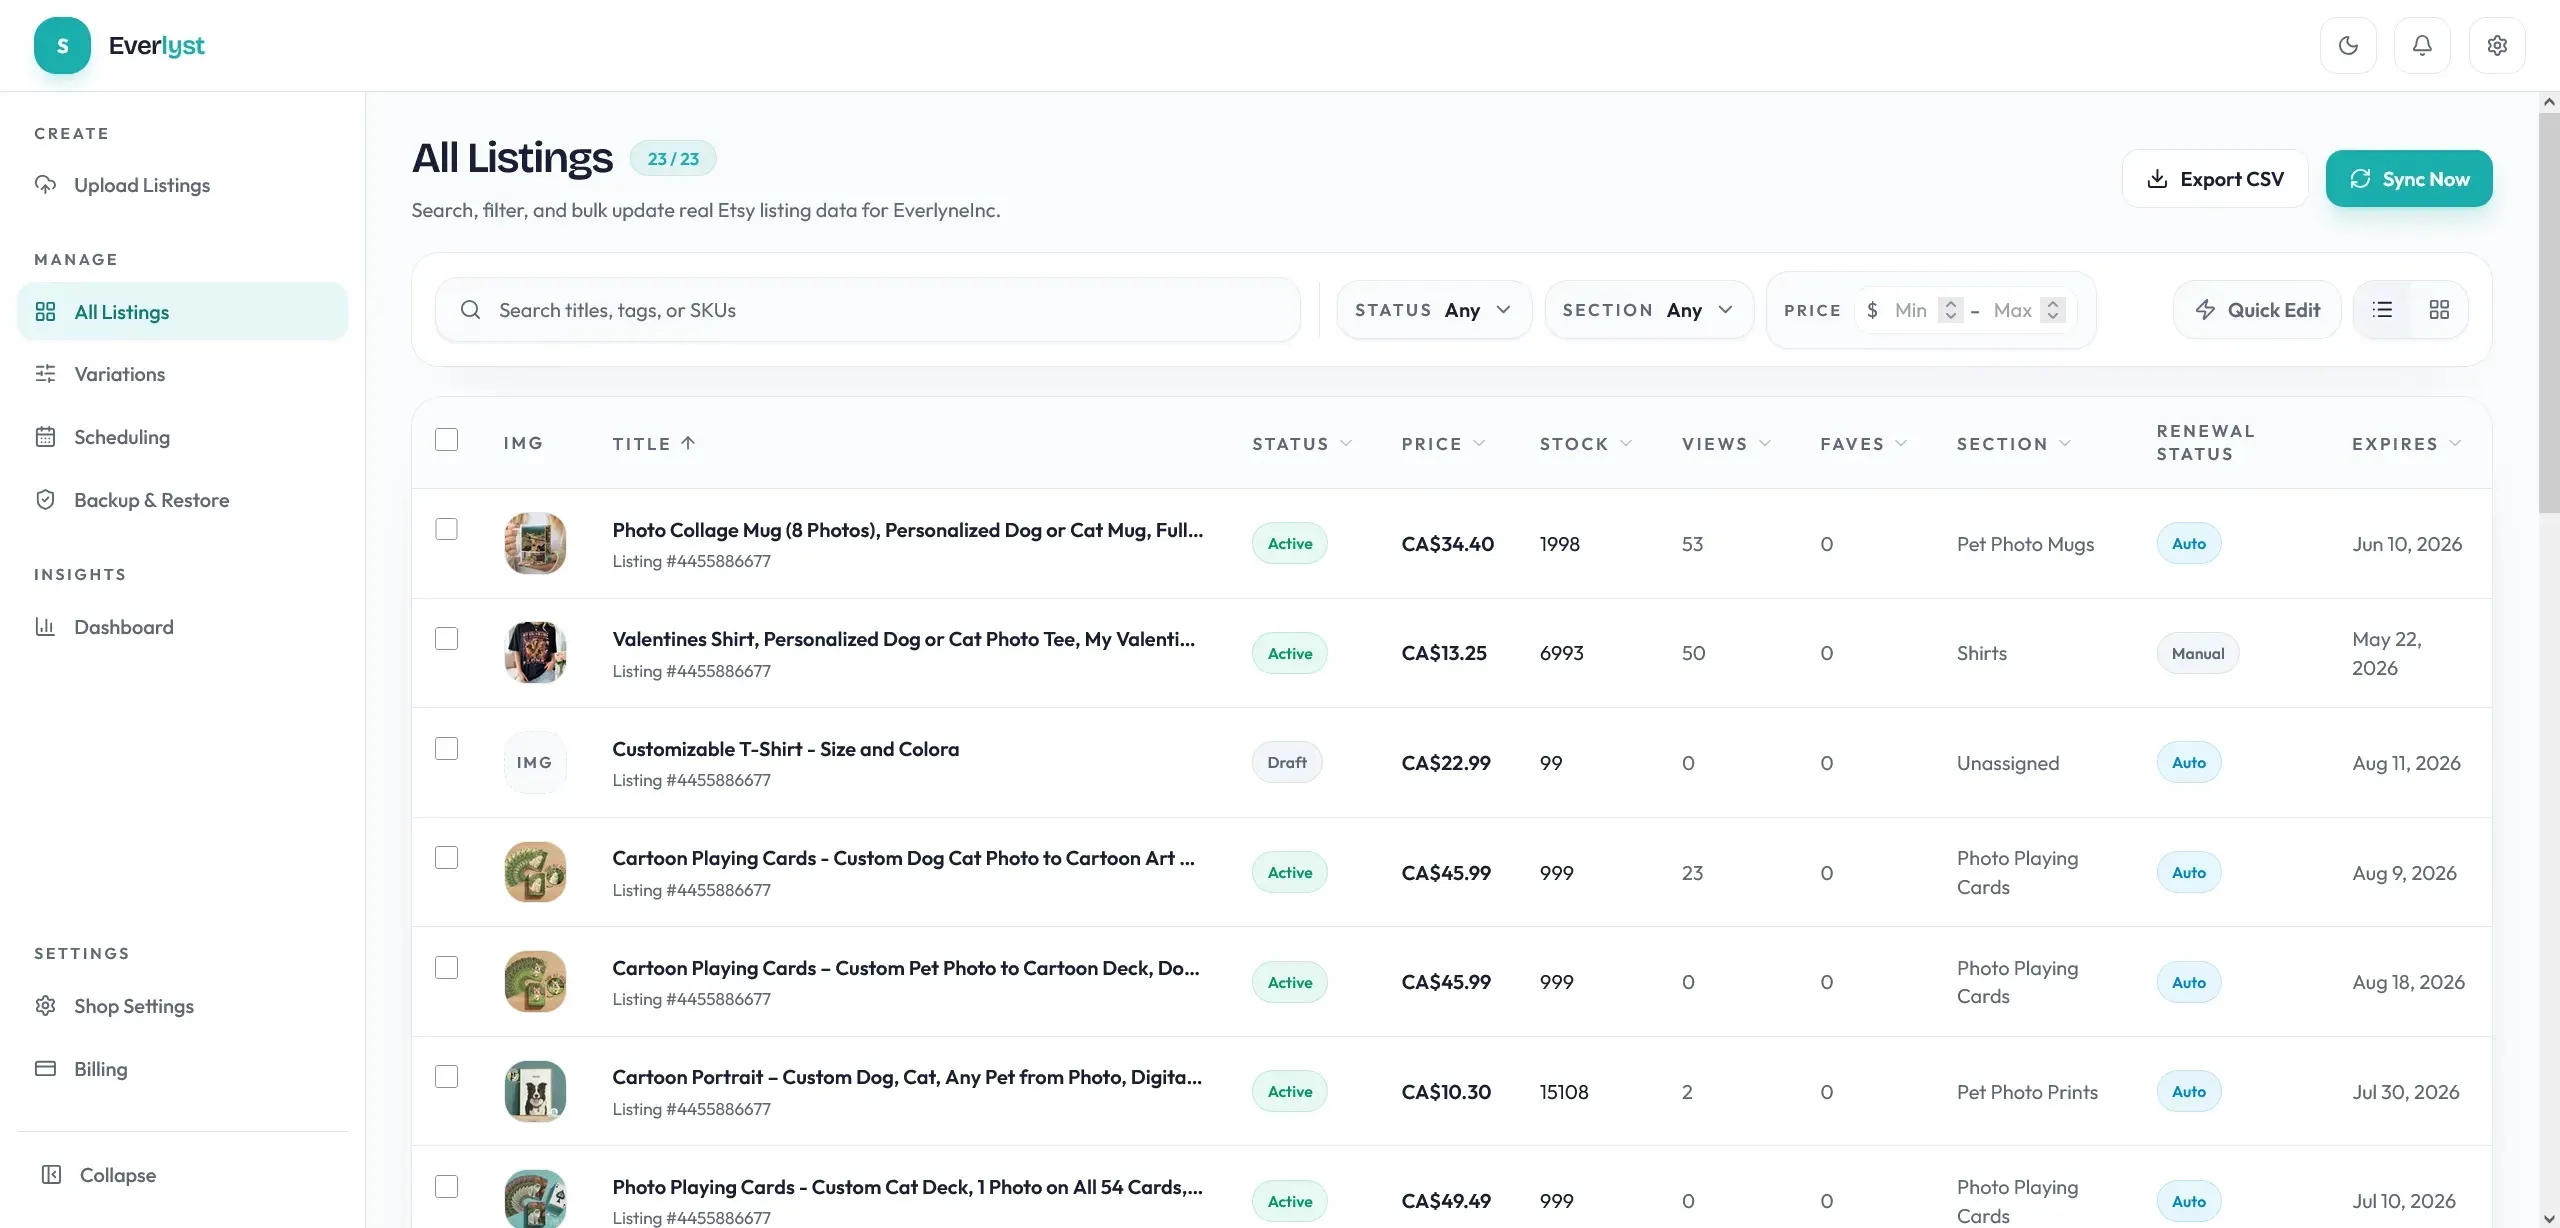Open settings gear in top bar
2560x1228 pixels.
(2497, 45)
